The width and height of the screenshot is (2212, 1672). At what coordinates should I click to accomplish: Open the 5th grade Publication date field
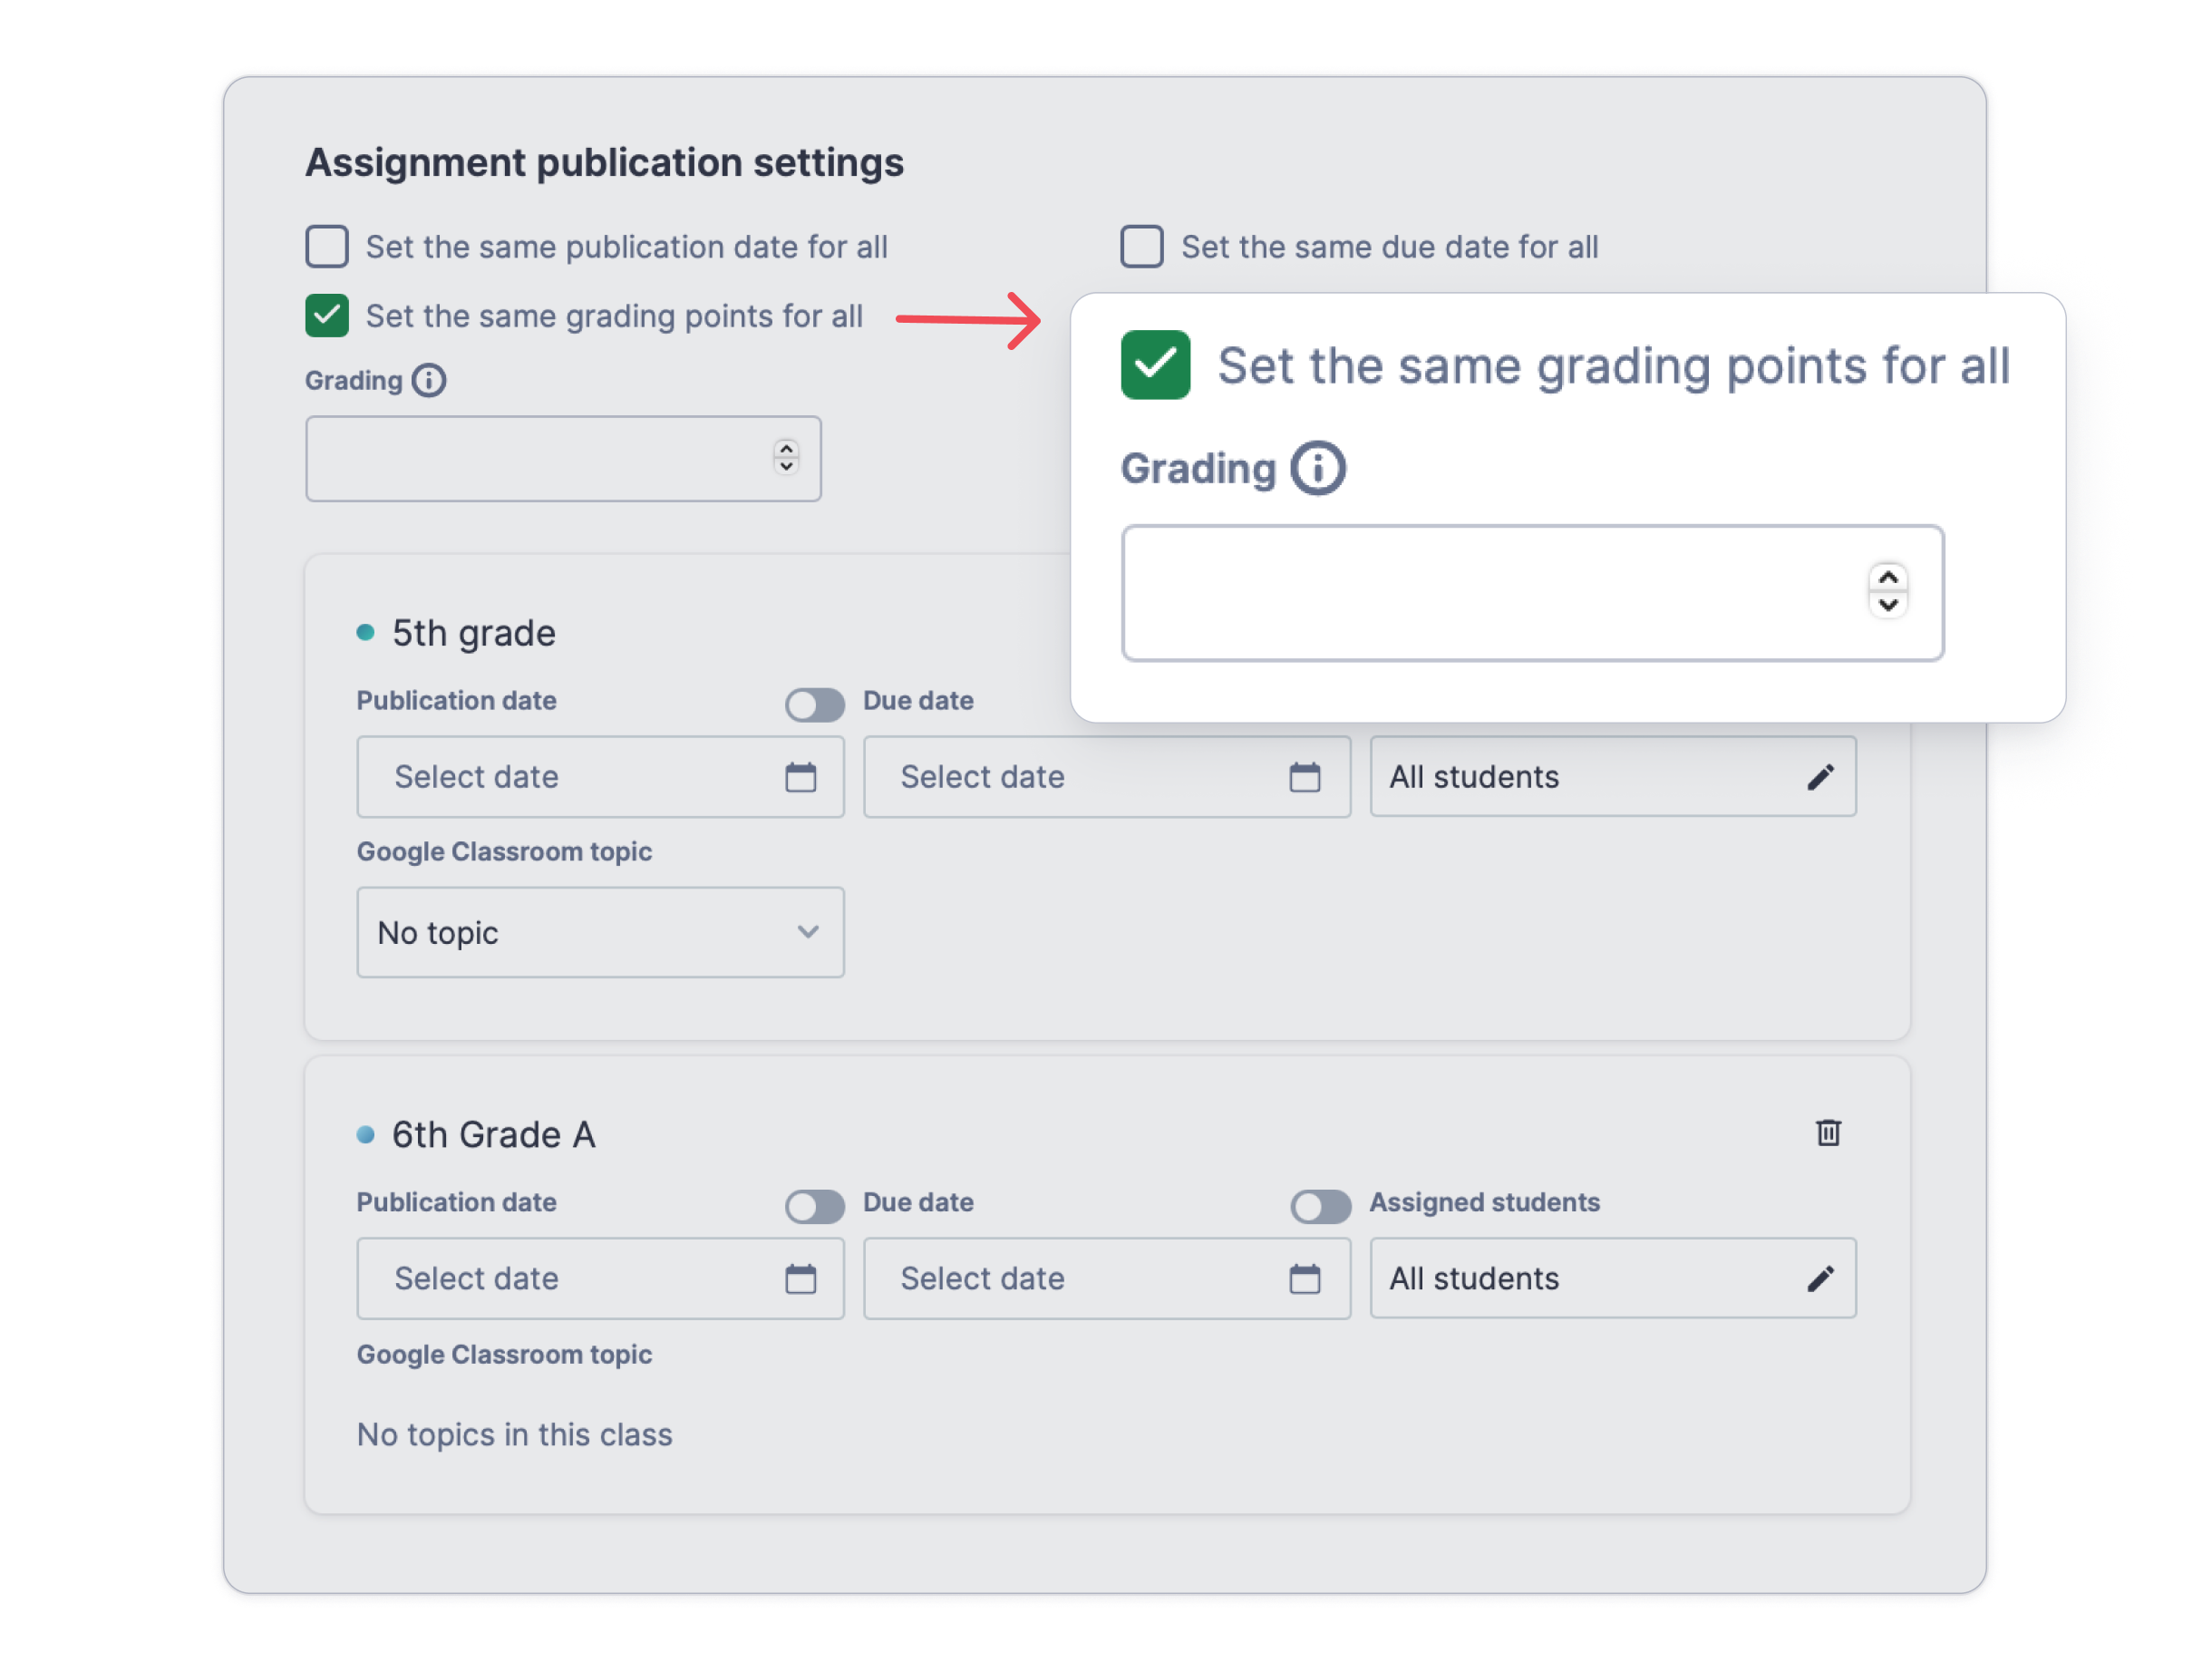click(600, 777)
